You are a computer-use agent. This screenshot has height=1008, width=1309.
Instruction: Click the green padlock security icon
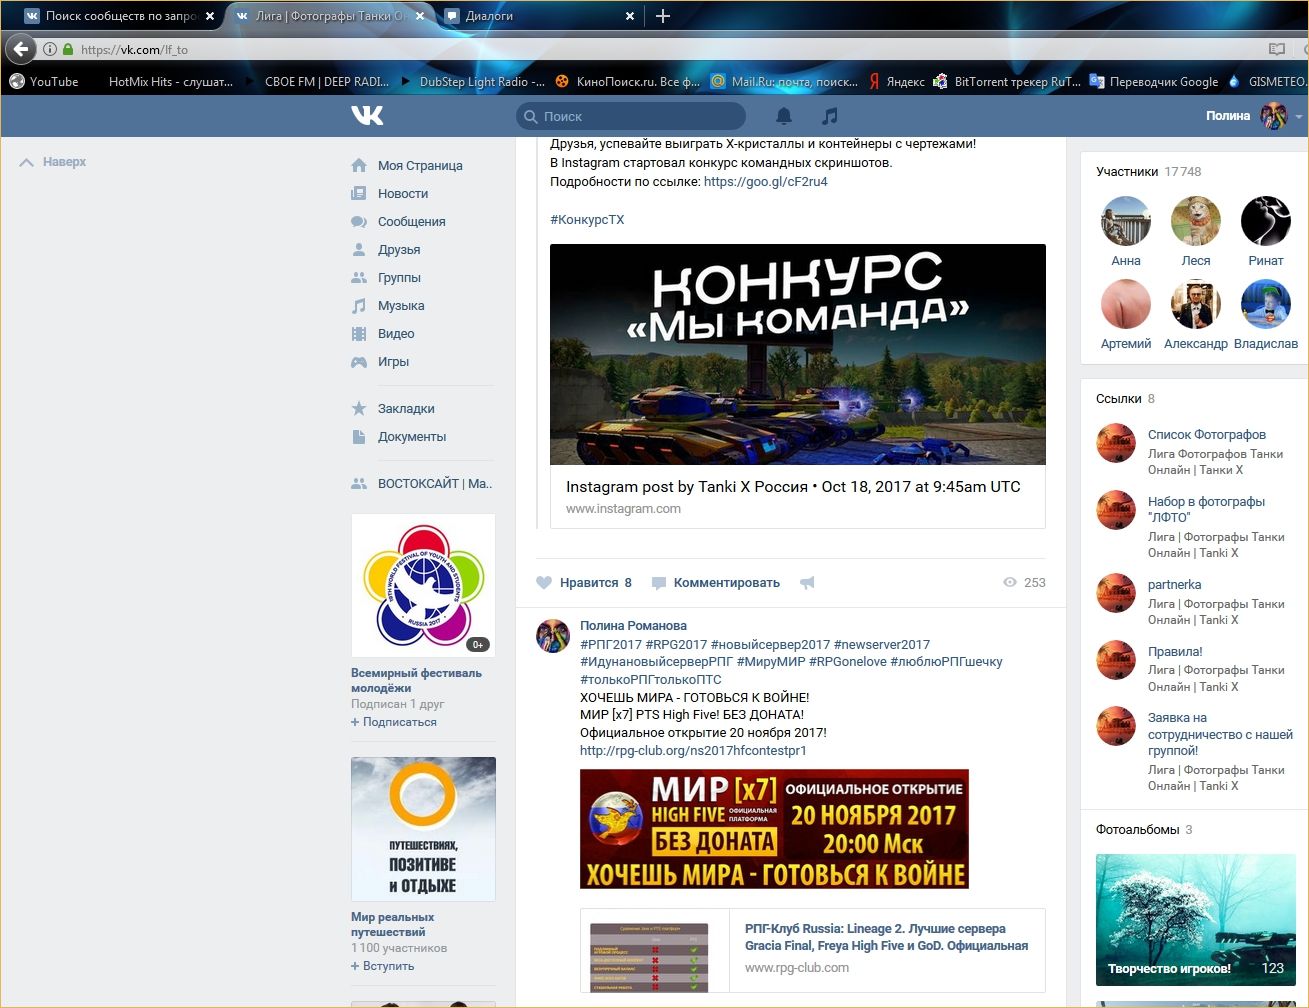[x=68, y=49]
